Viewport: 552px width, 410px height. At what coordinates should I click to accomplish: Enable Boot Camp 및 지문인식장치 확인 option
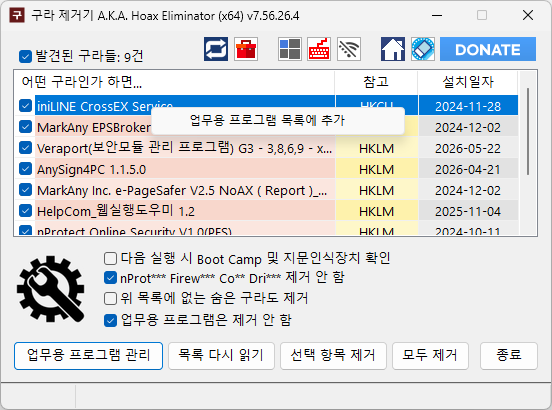click(111, 258)
